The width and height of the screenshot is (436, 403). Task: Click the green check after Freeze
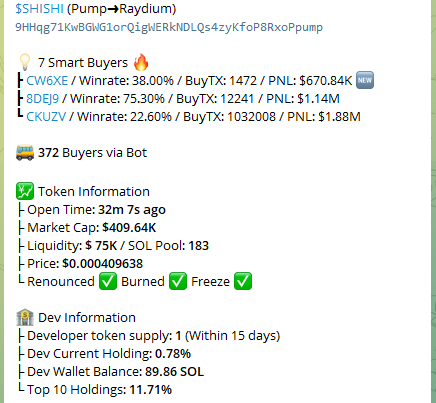[243, 281]
